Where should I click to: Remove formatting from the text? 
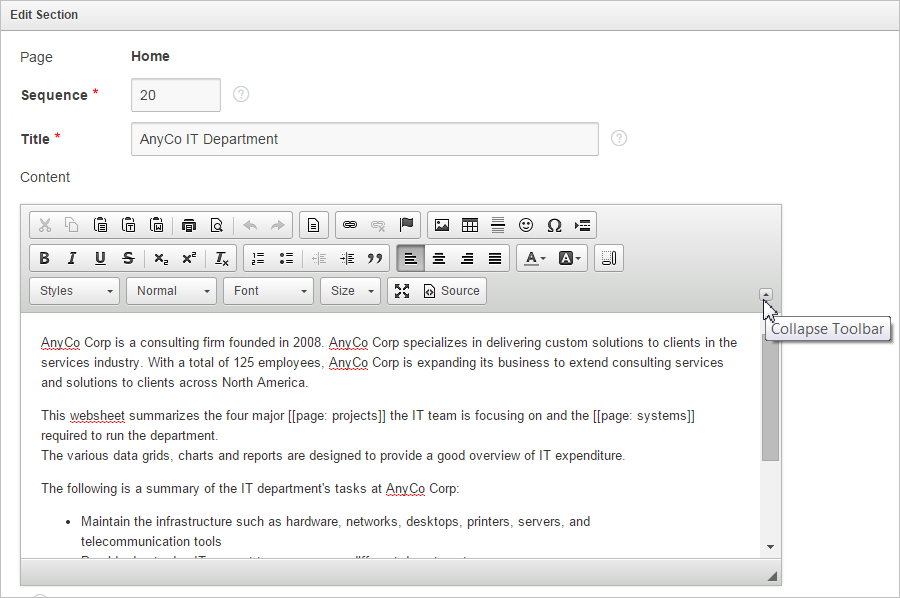(x=222, y=258)
